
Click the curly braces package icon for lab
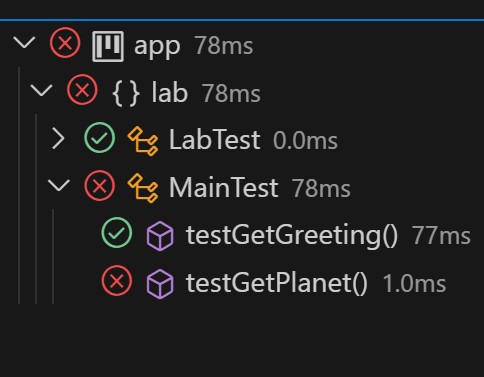pos(126,94)
